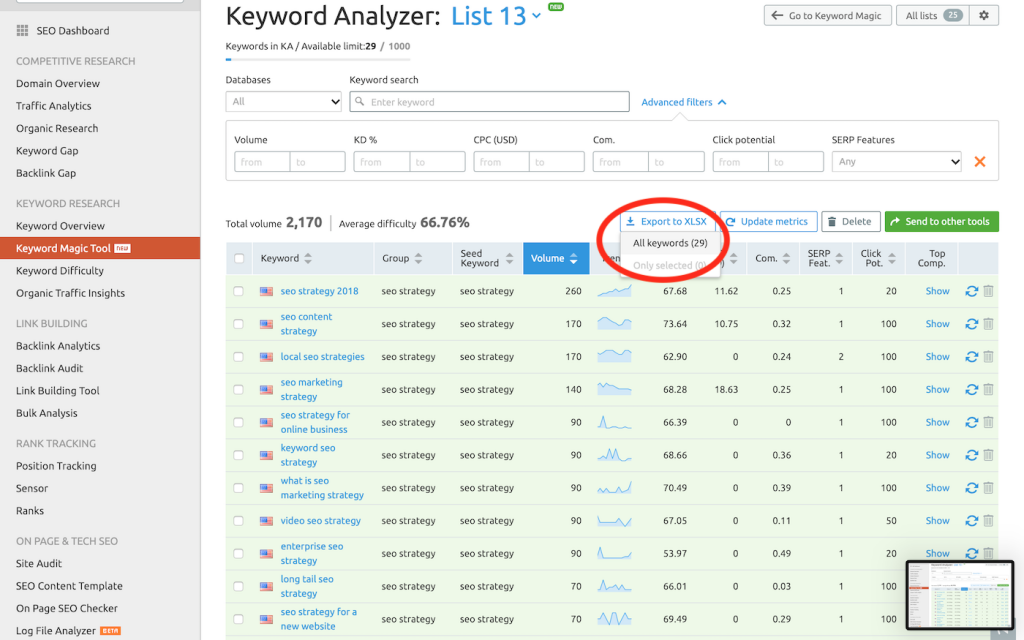Image resolution: width=1024 pixels, height=640 pixels.
Task: Go to Domain Overview in sidebar
Action: [58, 84]
